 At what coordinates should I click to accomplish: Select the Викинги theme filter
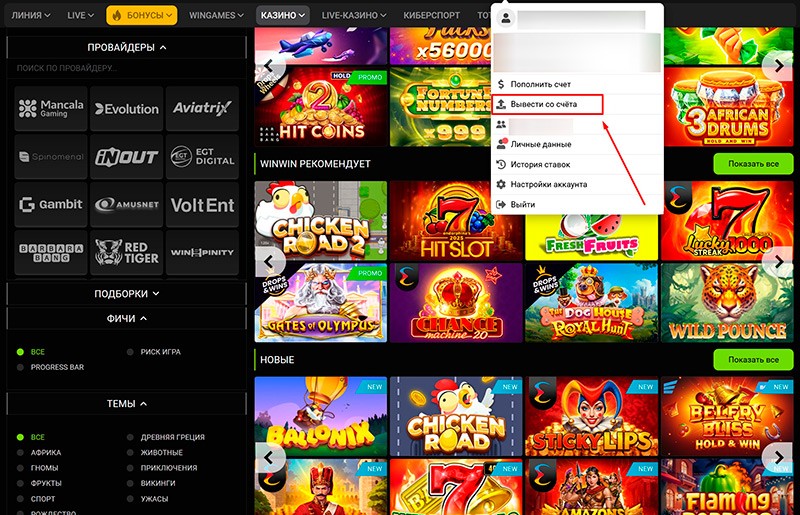(x=151, y=483)
